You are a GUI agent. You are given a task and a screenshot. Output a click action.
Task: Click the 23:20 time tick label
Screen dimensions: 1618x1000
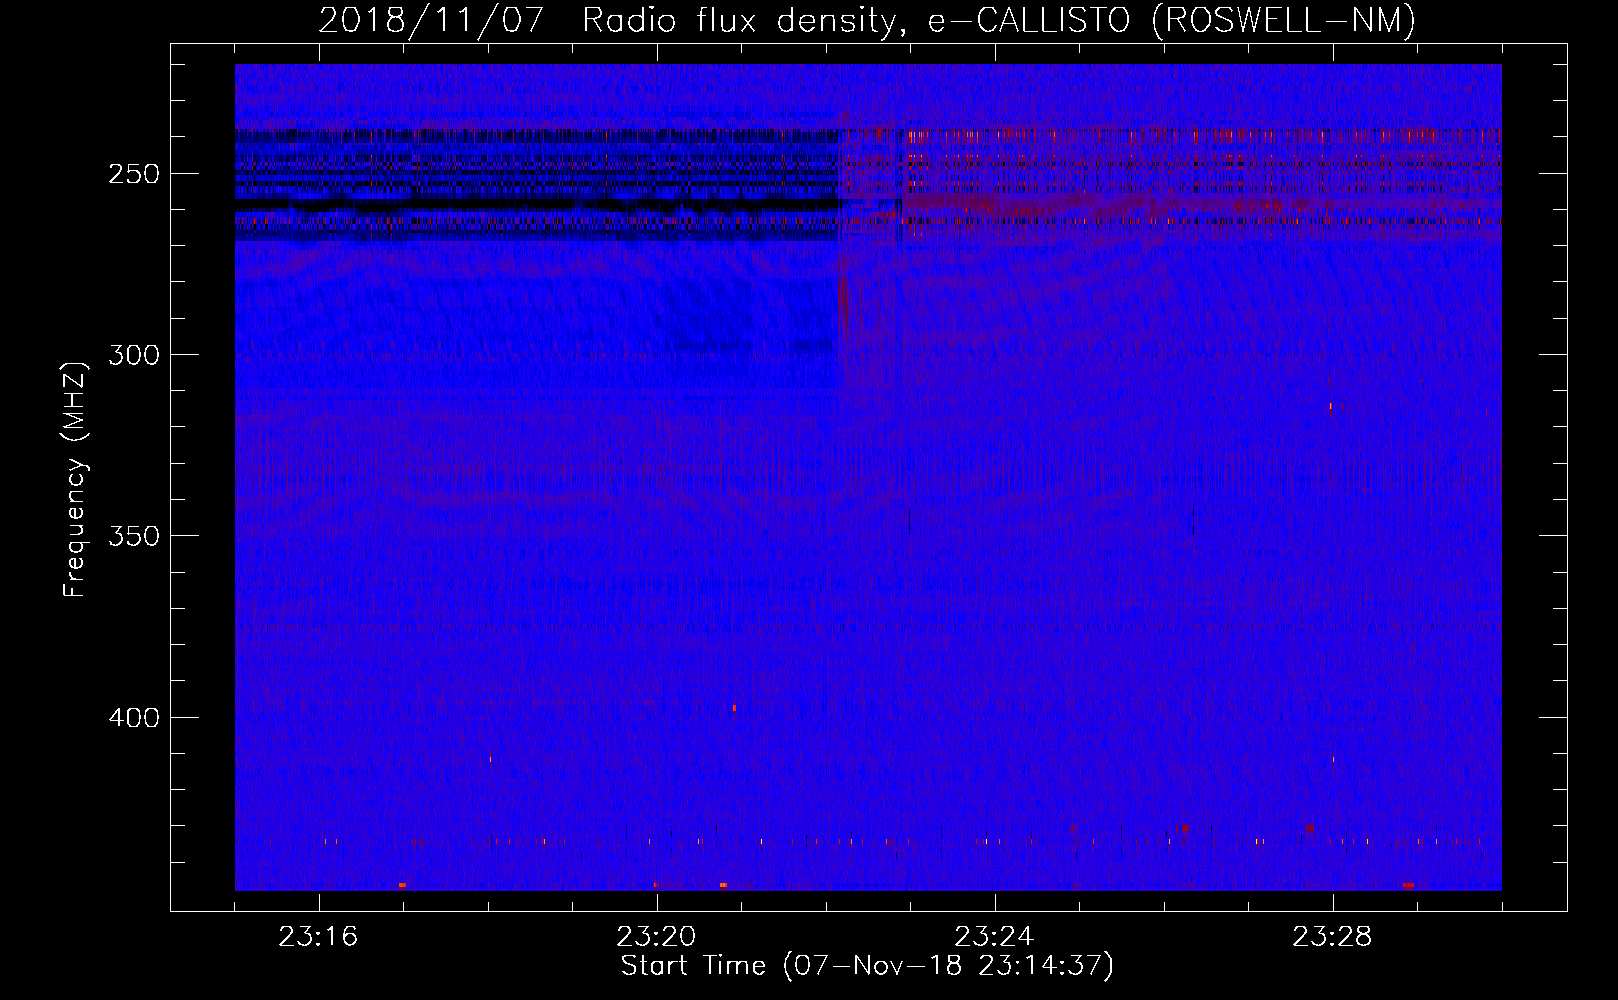point(656,937)
